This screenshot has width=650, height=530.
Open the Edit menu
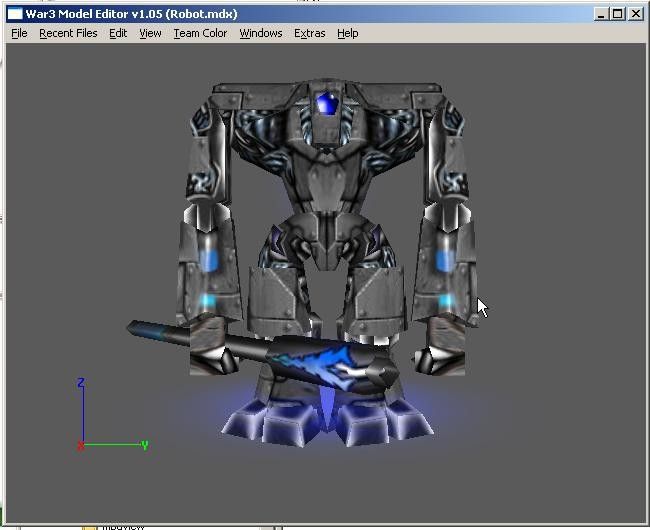pos(118,33)
